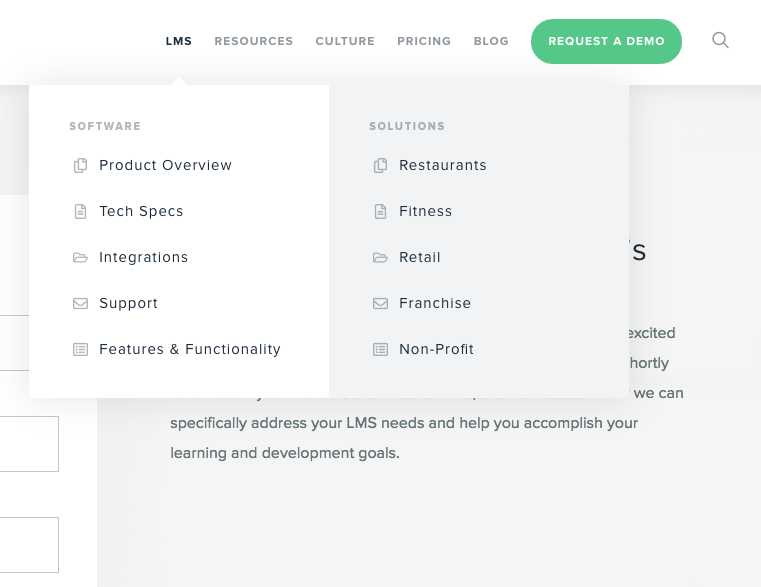Open the Blog page
Viewport: 761px width, 587px height.
pos(491,41)
